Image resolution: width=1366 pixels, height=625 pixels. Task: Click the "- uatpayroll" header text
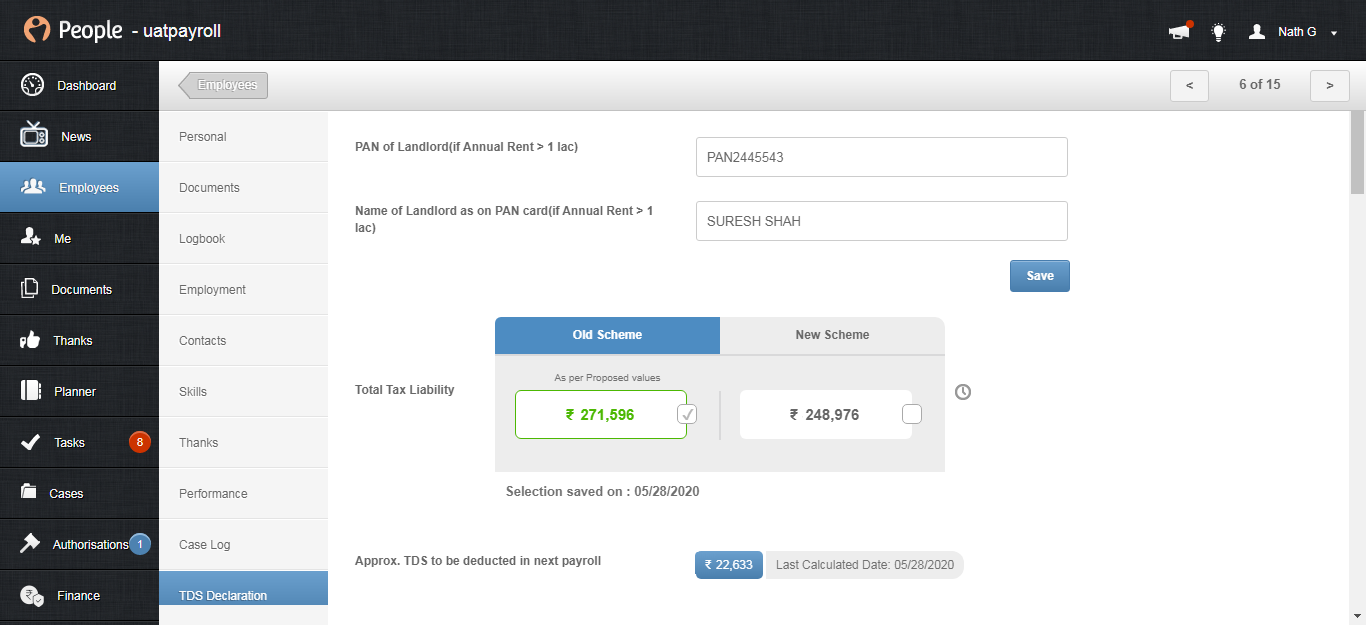[x=176, y=32]
